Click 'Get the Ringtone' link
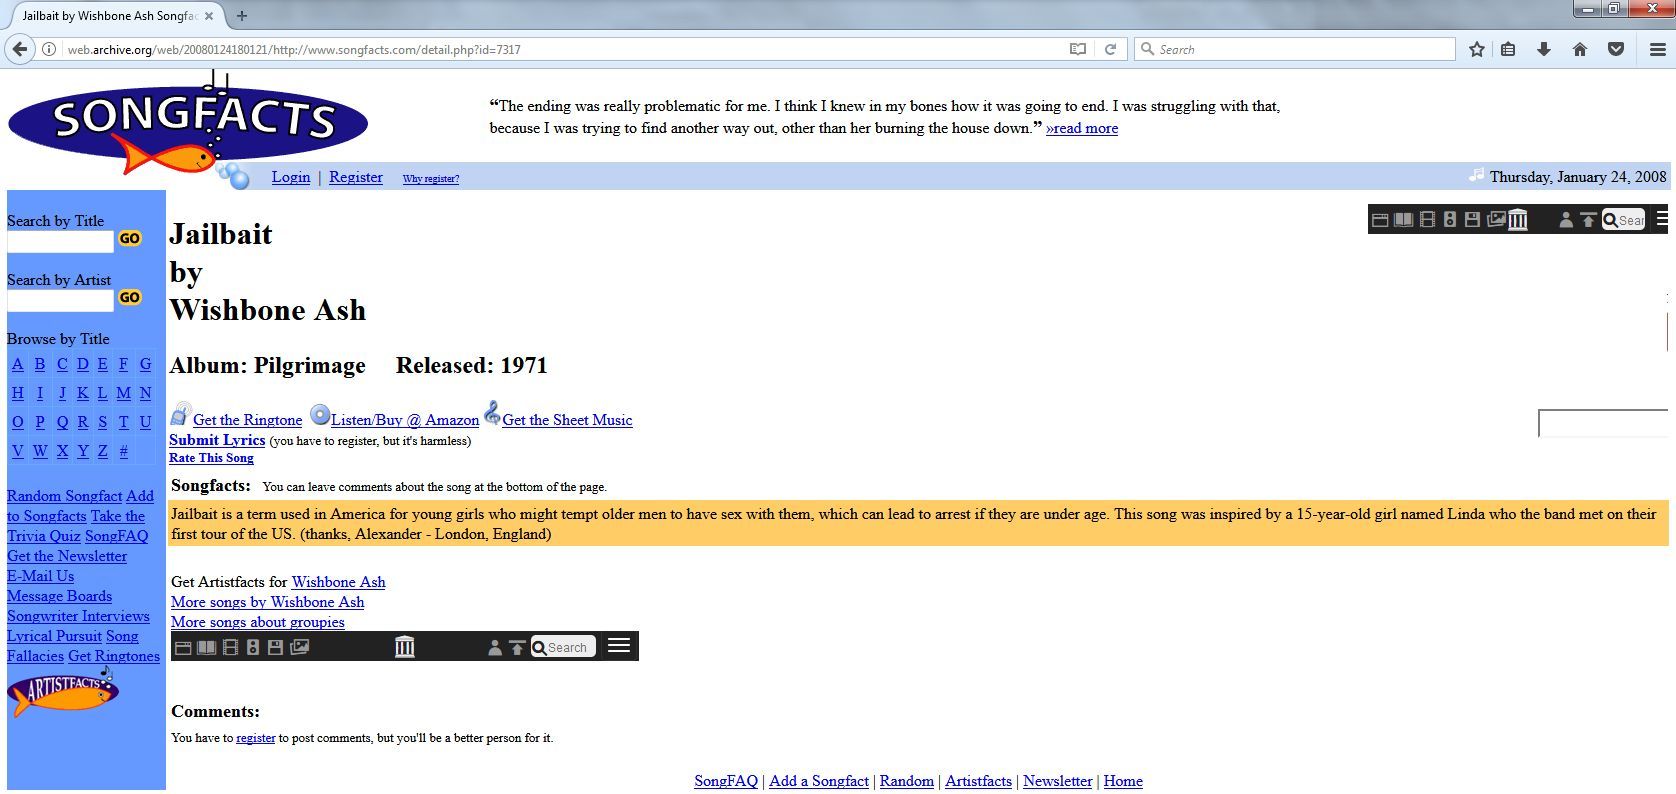 tap(247, 420)
